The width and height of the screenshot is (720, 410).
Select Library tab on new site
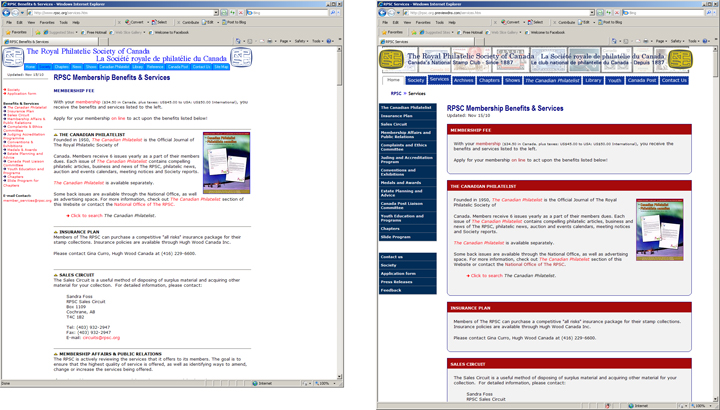(593, 80)
